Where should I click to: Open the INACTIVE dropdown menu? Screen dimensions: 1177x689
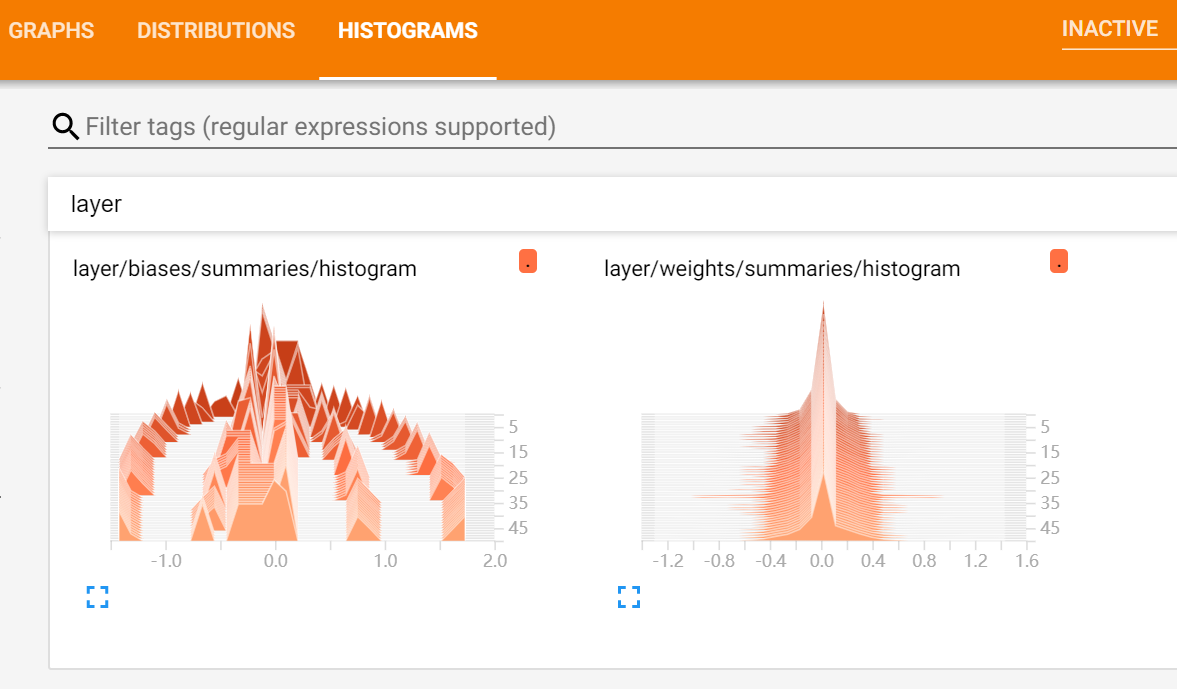[1109, 29]
